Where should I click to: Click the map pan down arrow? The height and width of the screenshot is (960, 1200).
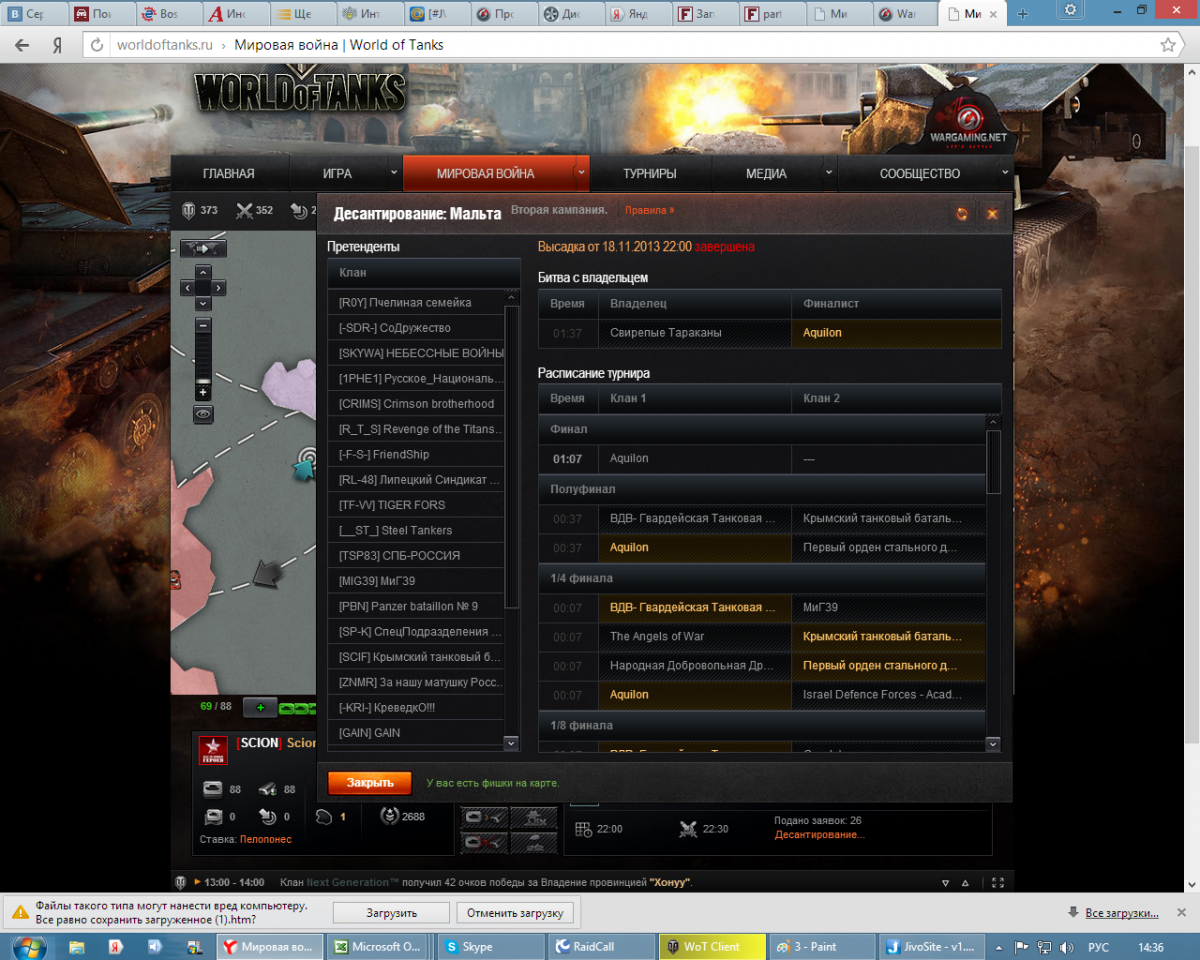click(x=203, y=303)
